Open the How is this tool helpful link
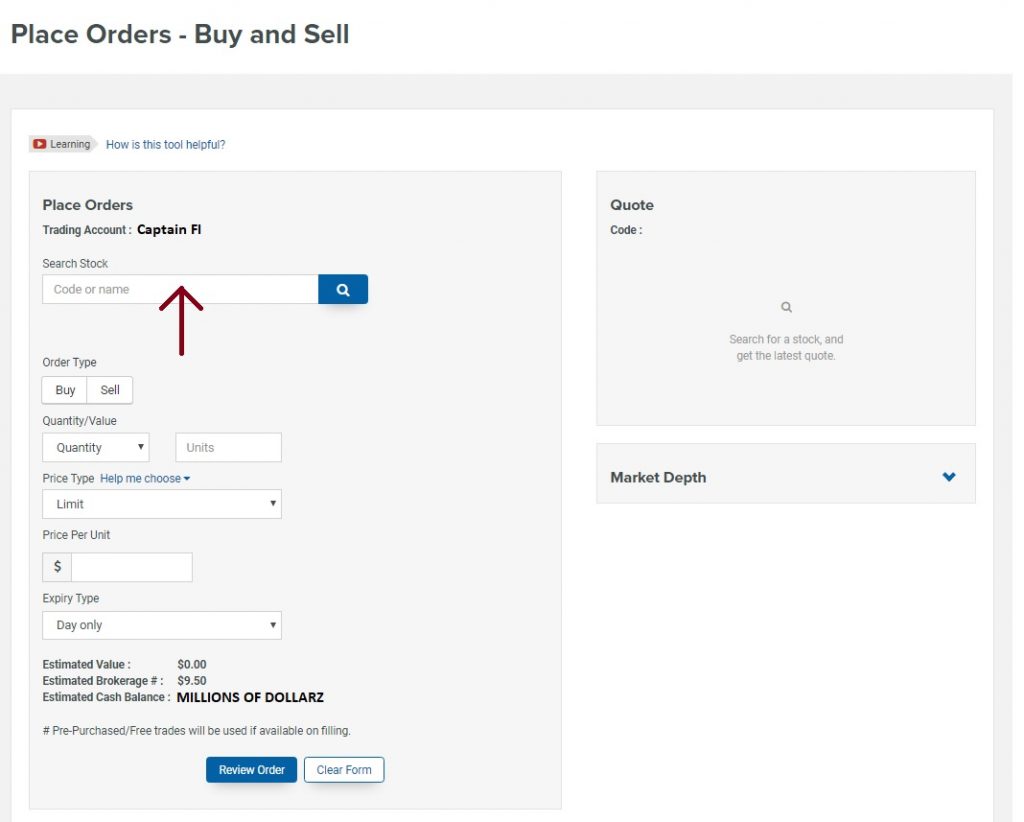The width and height of the screenshot is (1024, 822). pyautogui.click(x=165, y=144)
